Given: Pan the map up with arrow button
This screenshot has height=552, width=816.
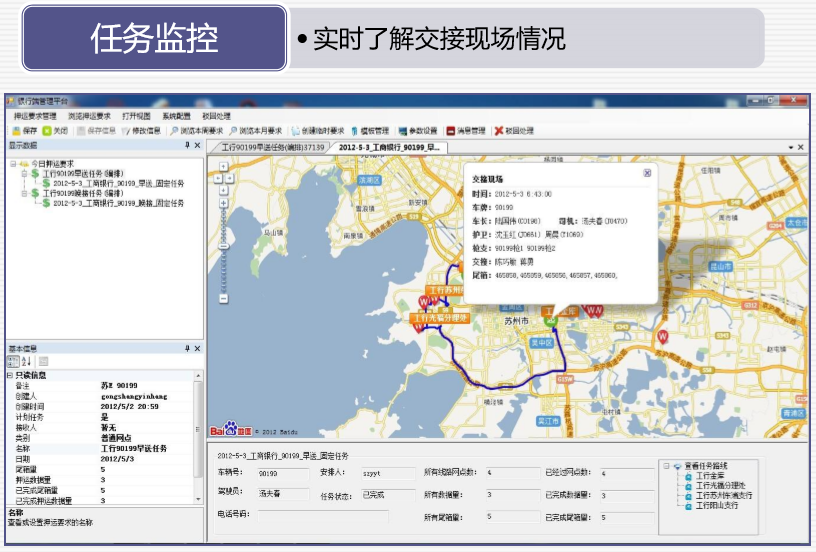Looking at the screenshot, I should click(223, 166).
